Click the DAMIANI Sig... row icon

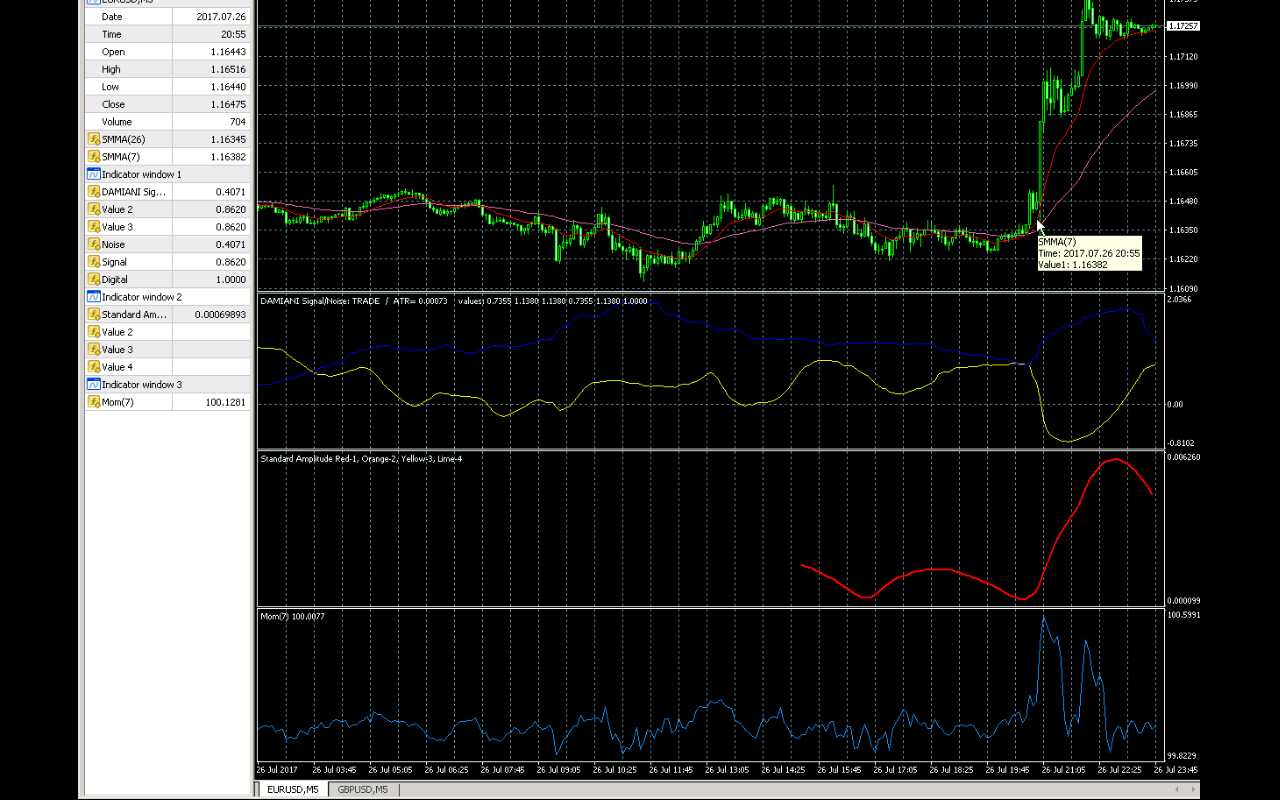pyautogui.click(x=94, y=192)
